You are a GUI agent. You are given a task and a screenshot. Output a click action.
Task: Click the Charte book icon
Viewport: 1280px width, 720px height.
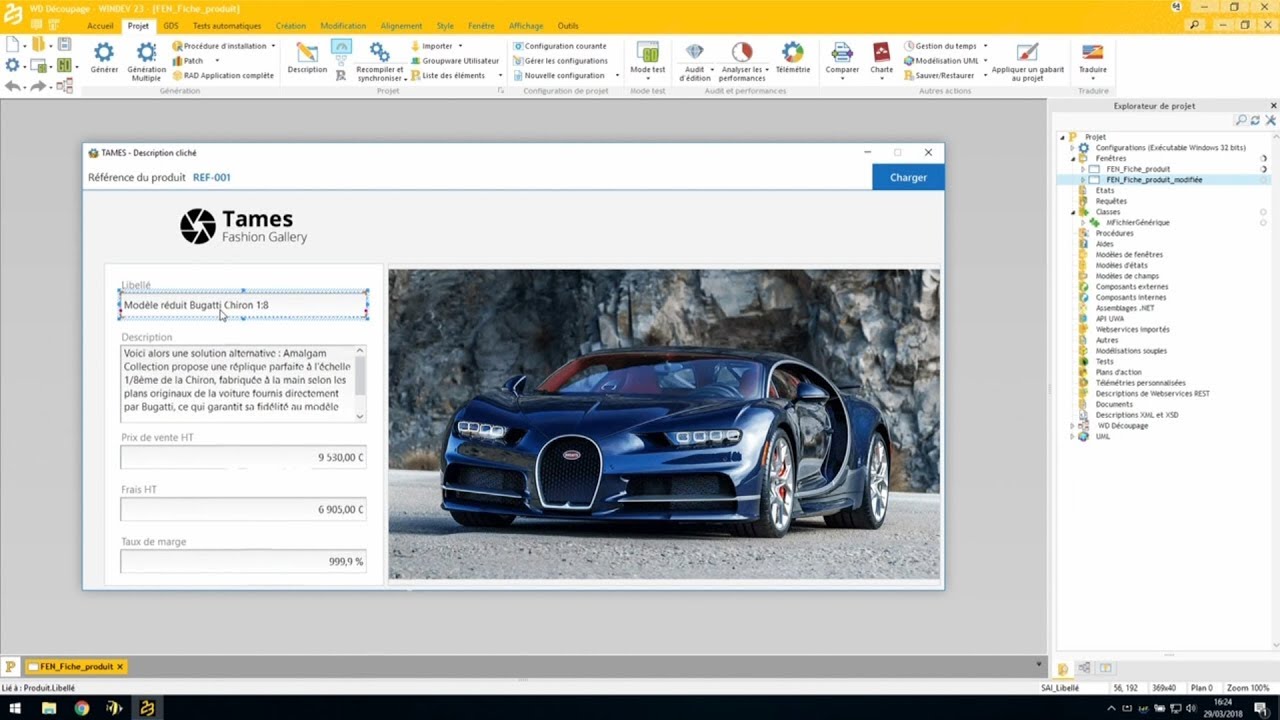[x=881, y=52]
